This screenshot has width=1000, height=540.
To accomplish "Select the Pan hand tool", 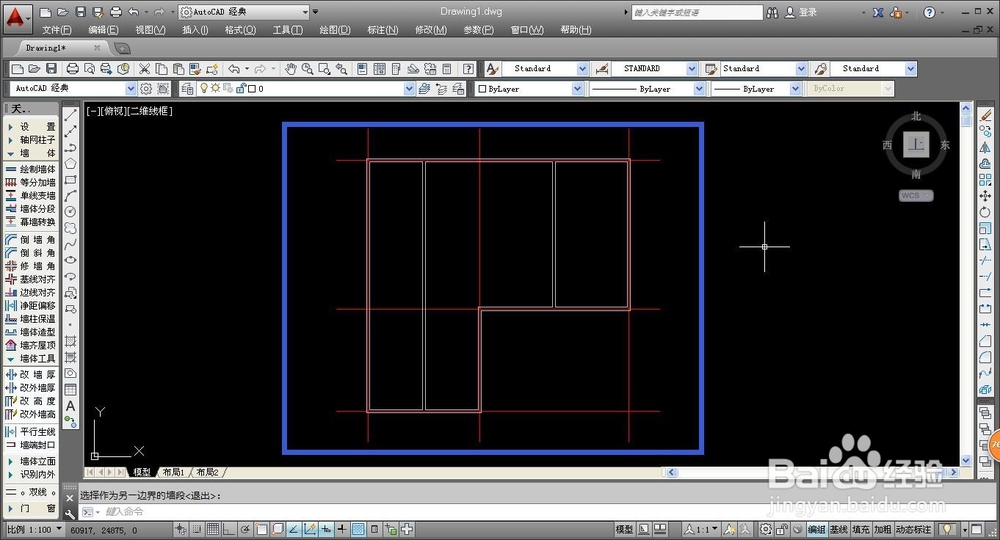I will click(291, 69).
